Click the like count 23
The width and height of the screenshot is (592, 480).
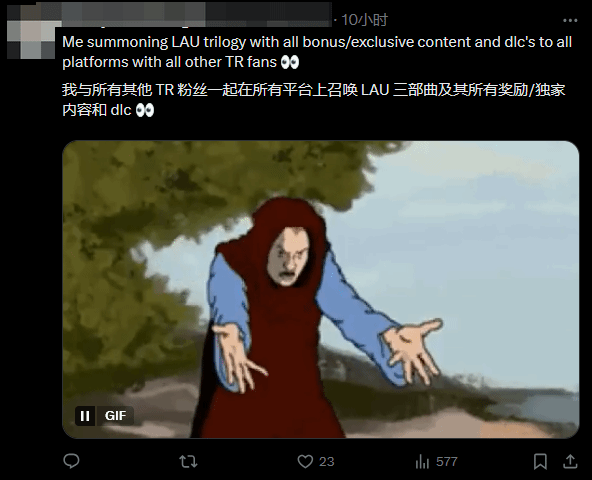[327, 461]
